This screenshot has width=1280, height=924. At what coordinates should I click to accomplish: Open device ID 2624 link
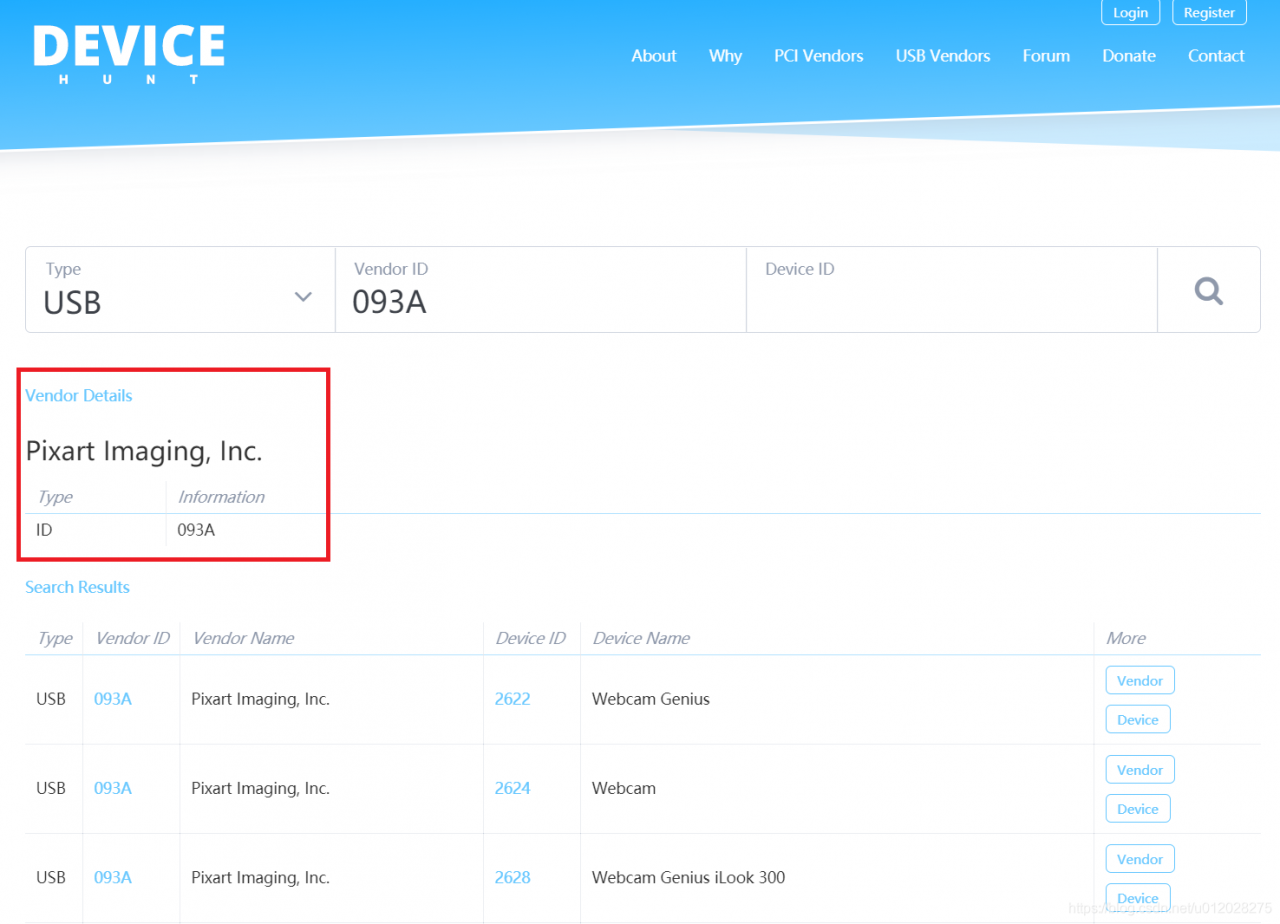[512, 788]
